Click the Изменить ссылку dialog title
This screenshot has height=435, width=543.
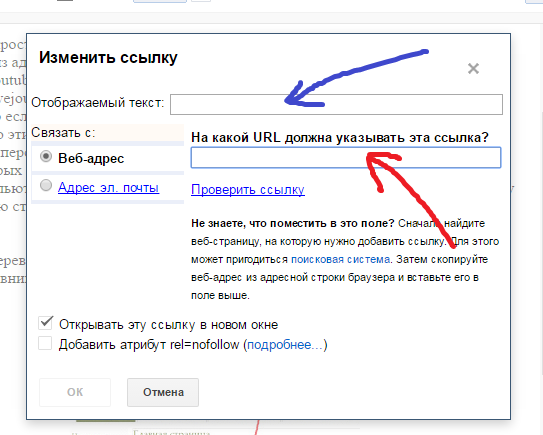coord(108,57)
